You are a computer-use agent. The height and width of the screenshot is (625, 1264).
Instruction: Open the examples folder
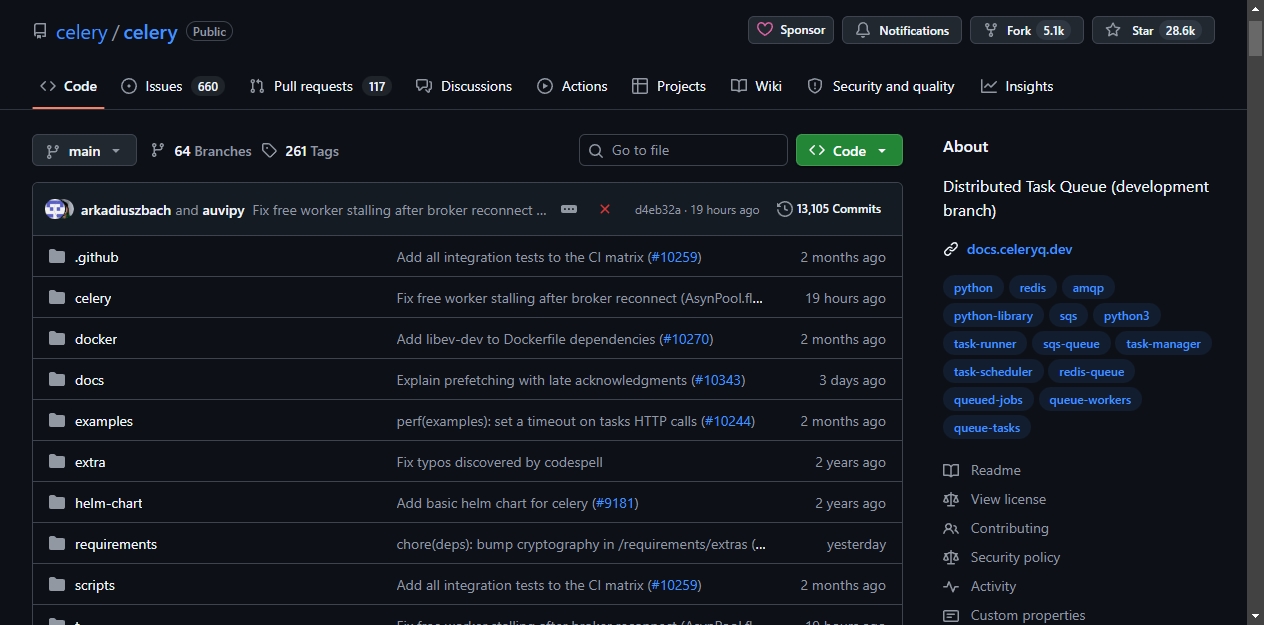(104, 421)
